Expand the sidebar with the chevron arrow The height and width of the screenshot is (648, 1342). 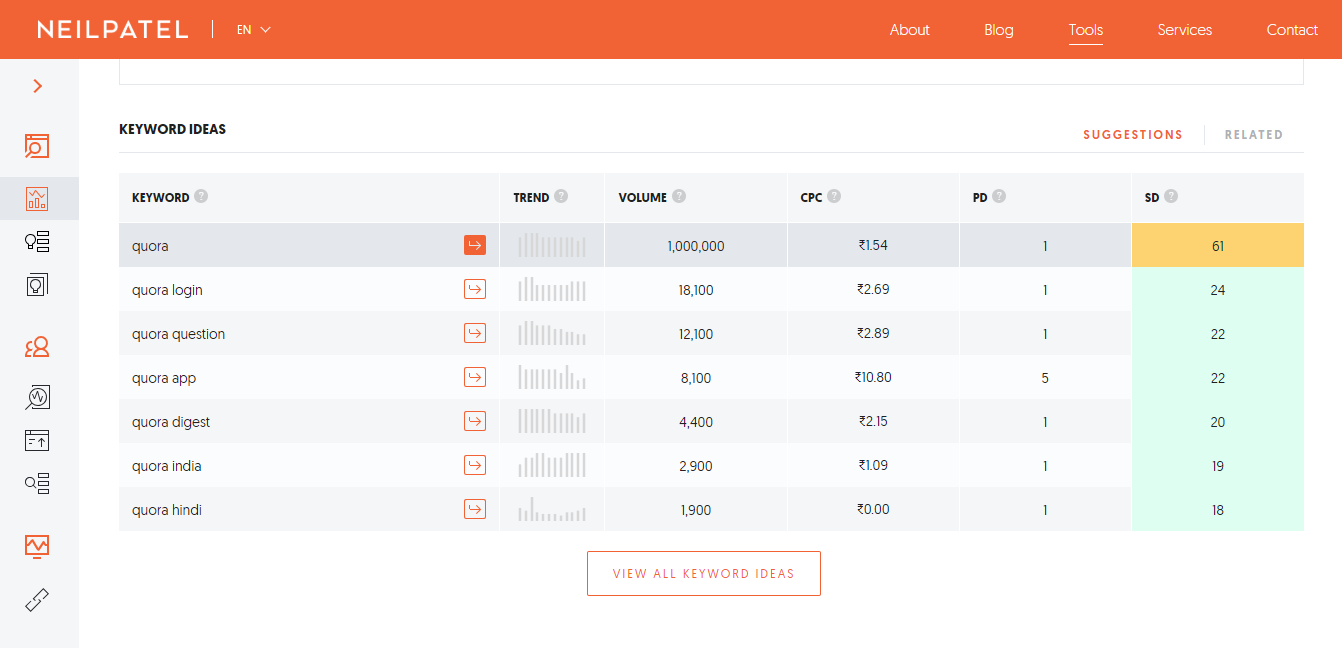38,86
